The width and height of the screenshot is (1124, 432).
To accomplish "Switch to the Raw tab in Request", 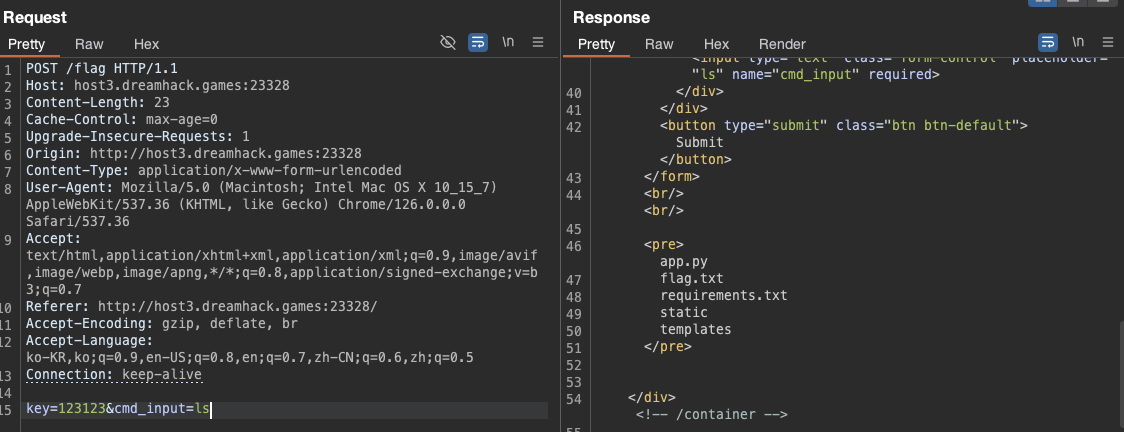I will click(89, 44).
